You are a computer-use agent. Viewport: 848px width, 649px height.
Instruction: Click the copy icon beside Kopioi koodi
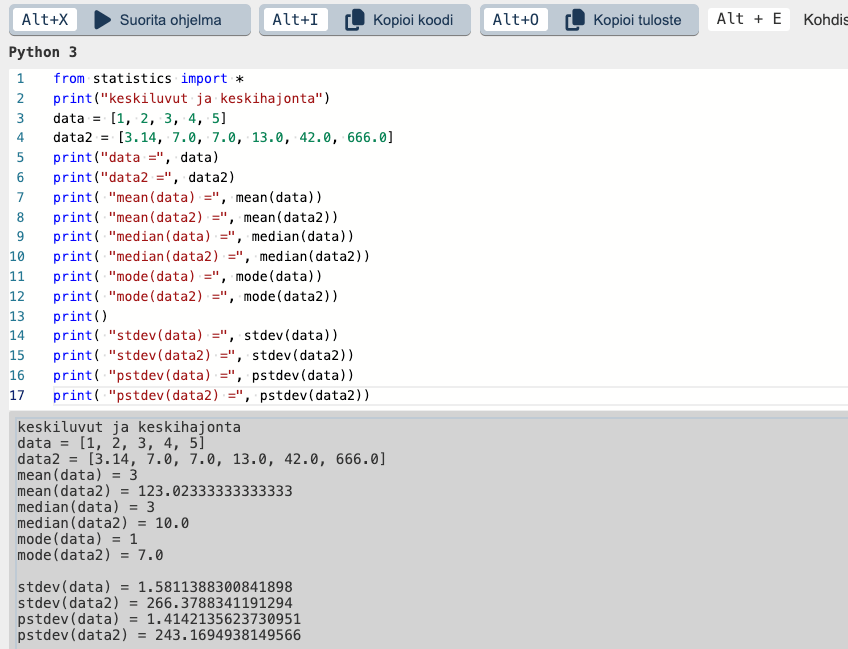354,20
